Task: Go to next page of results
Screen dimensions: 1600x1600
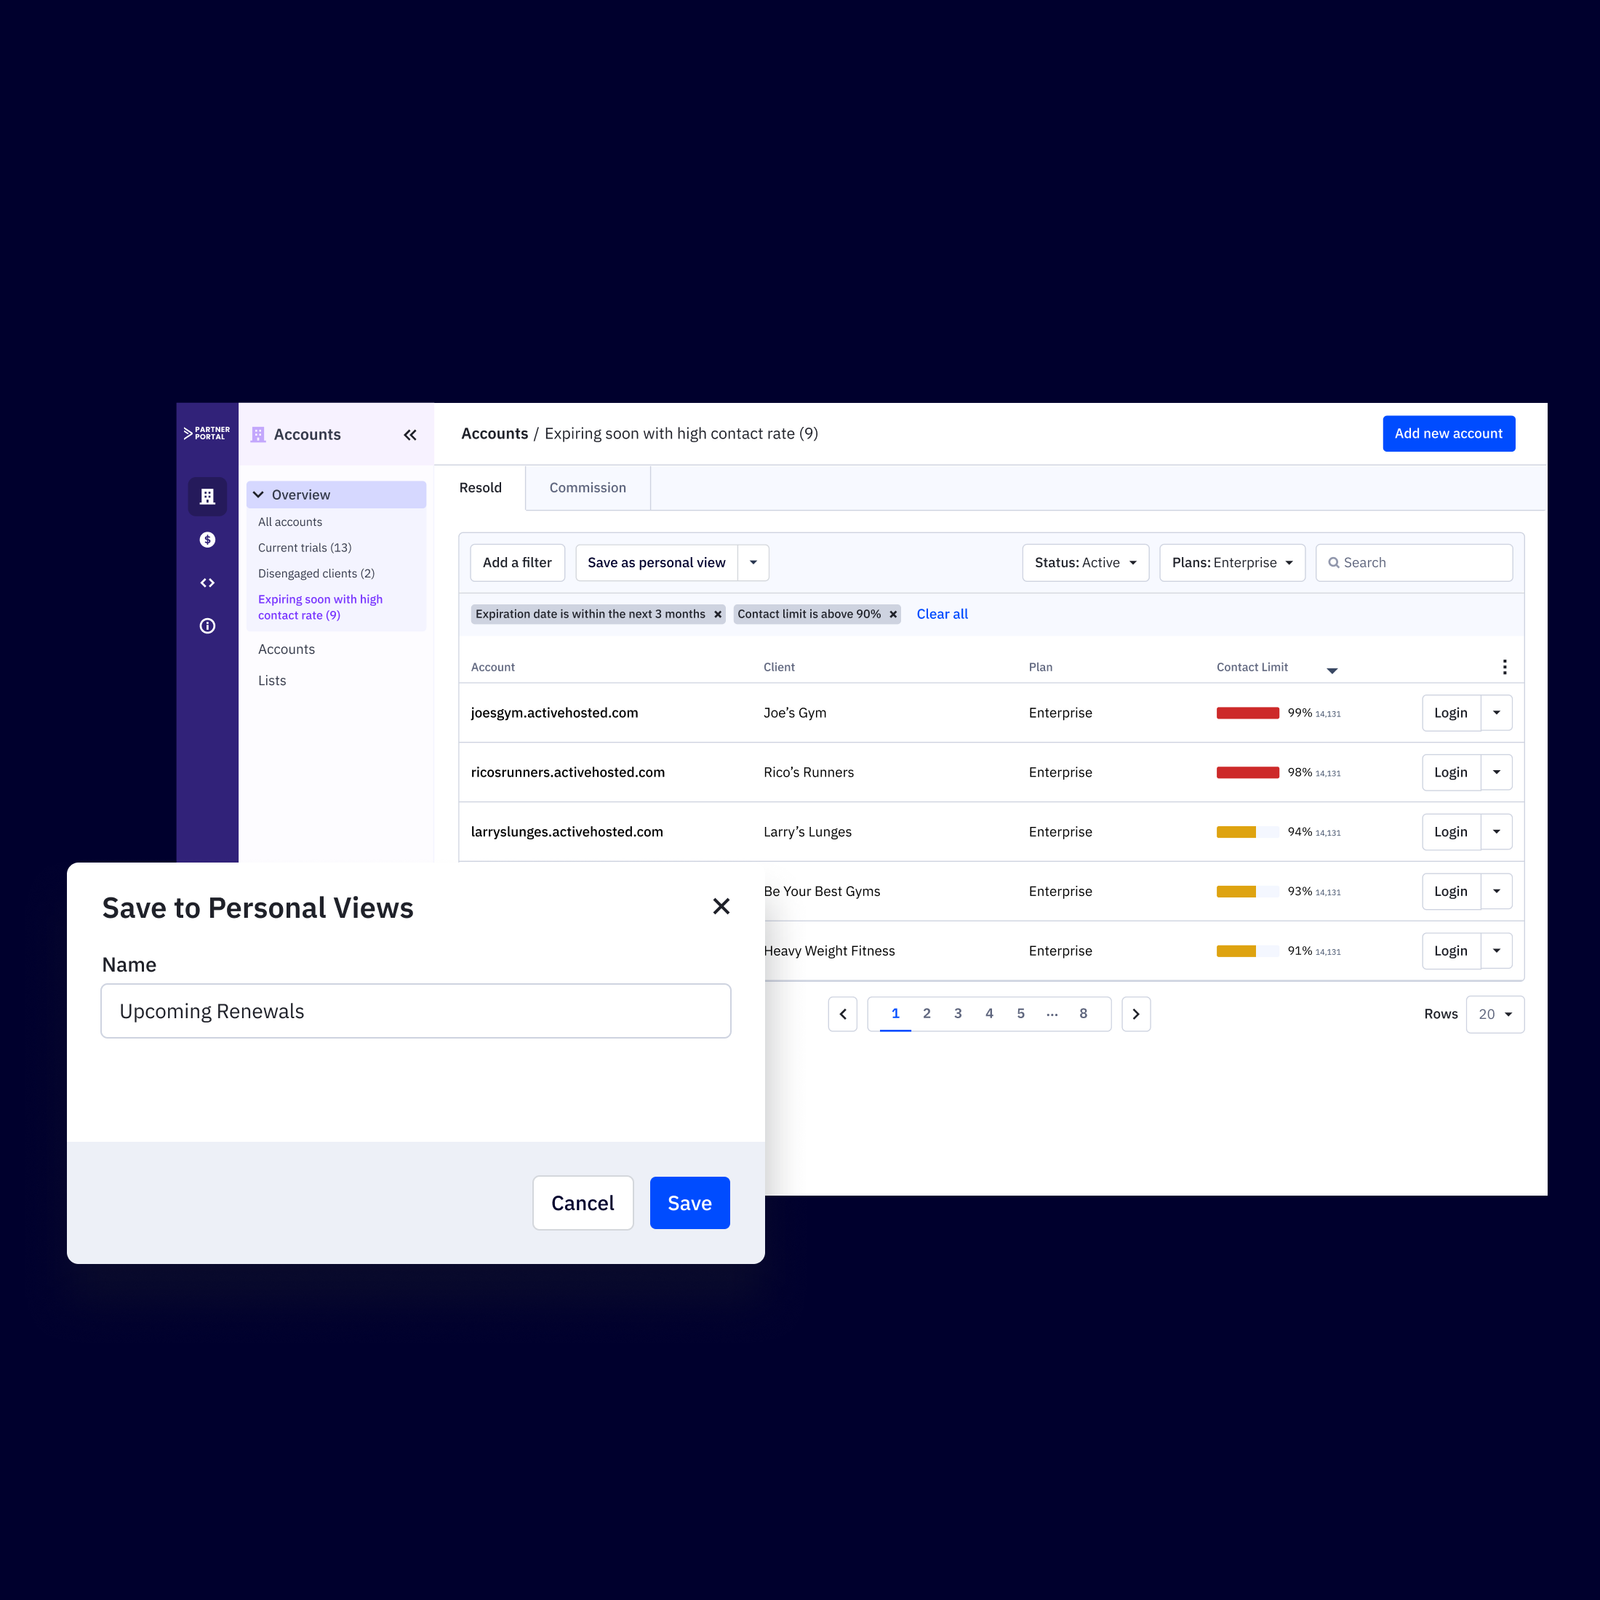Action: tap(1136, 1014)
